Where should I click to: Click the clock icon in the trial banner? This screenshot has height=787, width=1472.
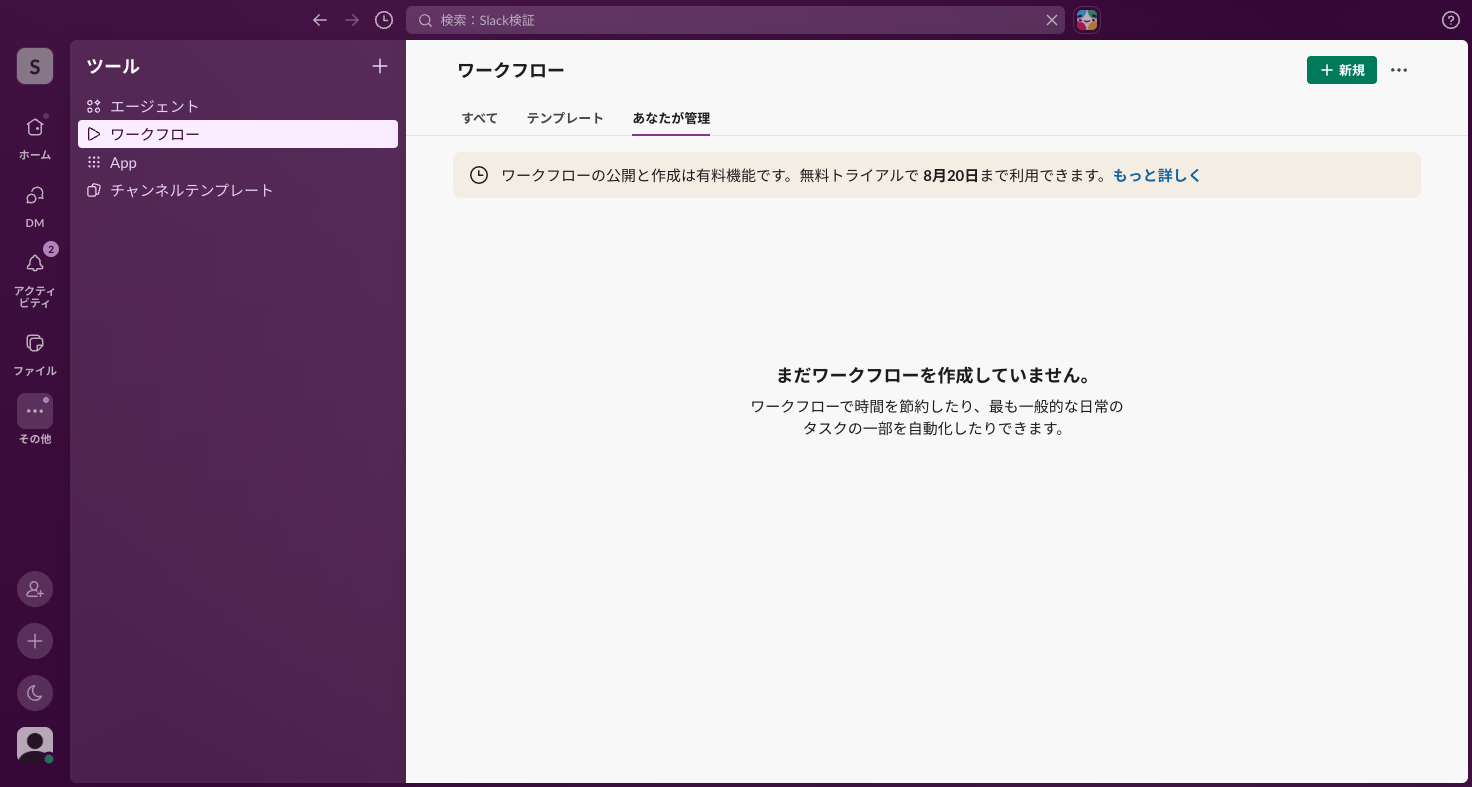point(479,175)
